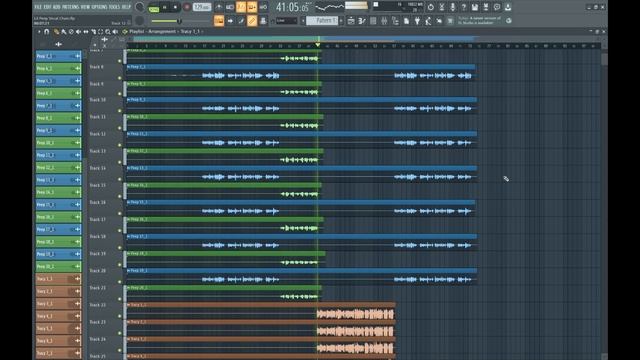Open the playlist options arrow menu

pos(39,31)
